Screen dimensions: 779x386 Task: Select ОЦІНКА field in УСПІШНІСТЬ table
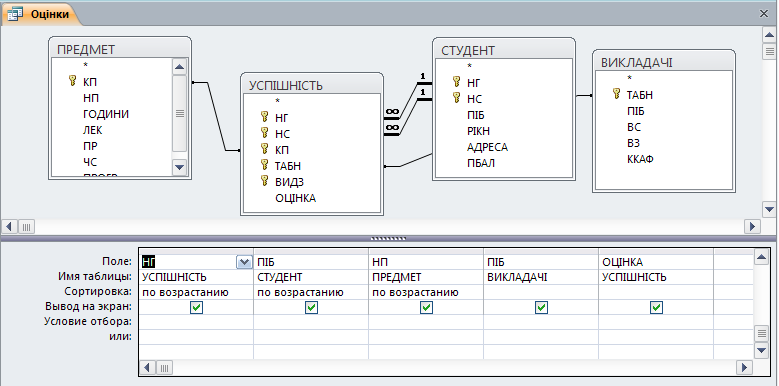coord(296,198)
